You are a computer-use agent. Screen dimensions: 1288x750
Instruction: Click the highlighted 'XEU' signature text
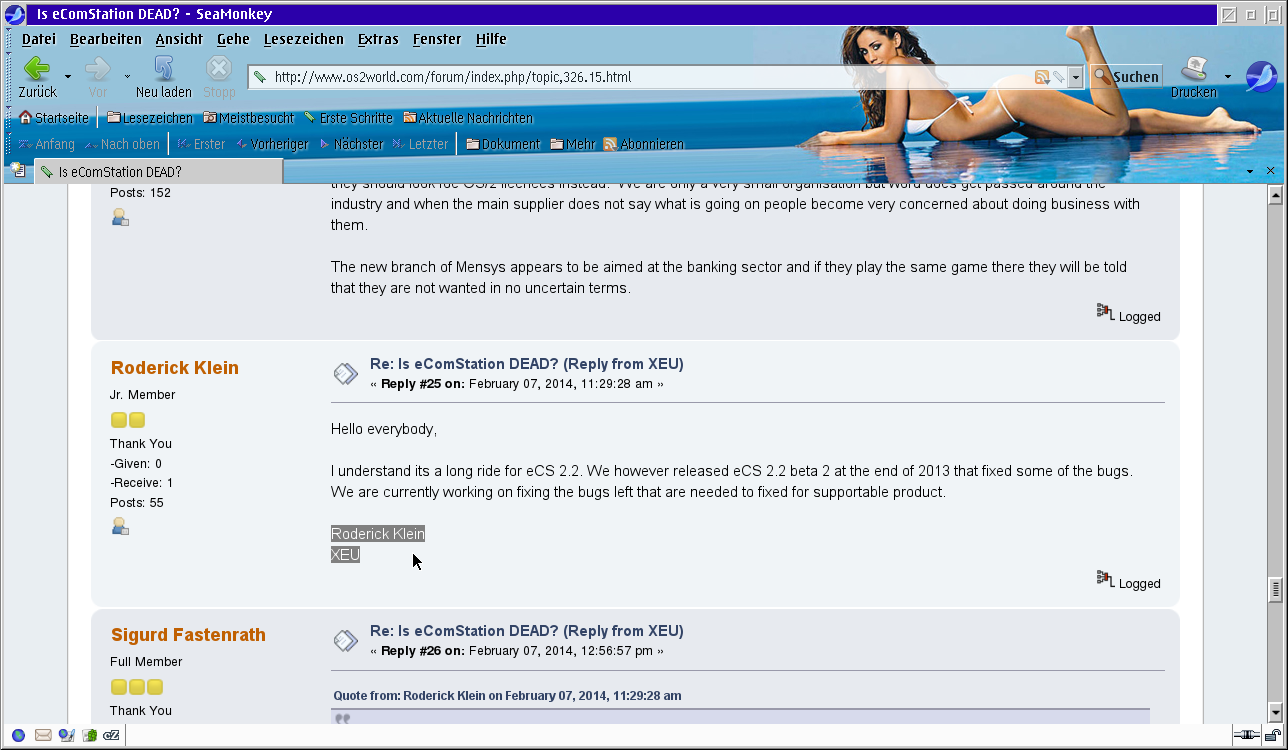pyautogui.click(x=345, y=555)
